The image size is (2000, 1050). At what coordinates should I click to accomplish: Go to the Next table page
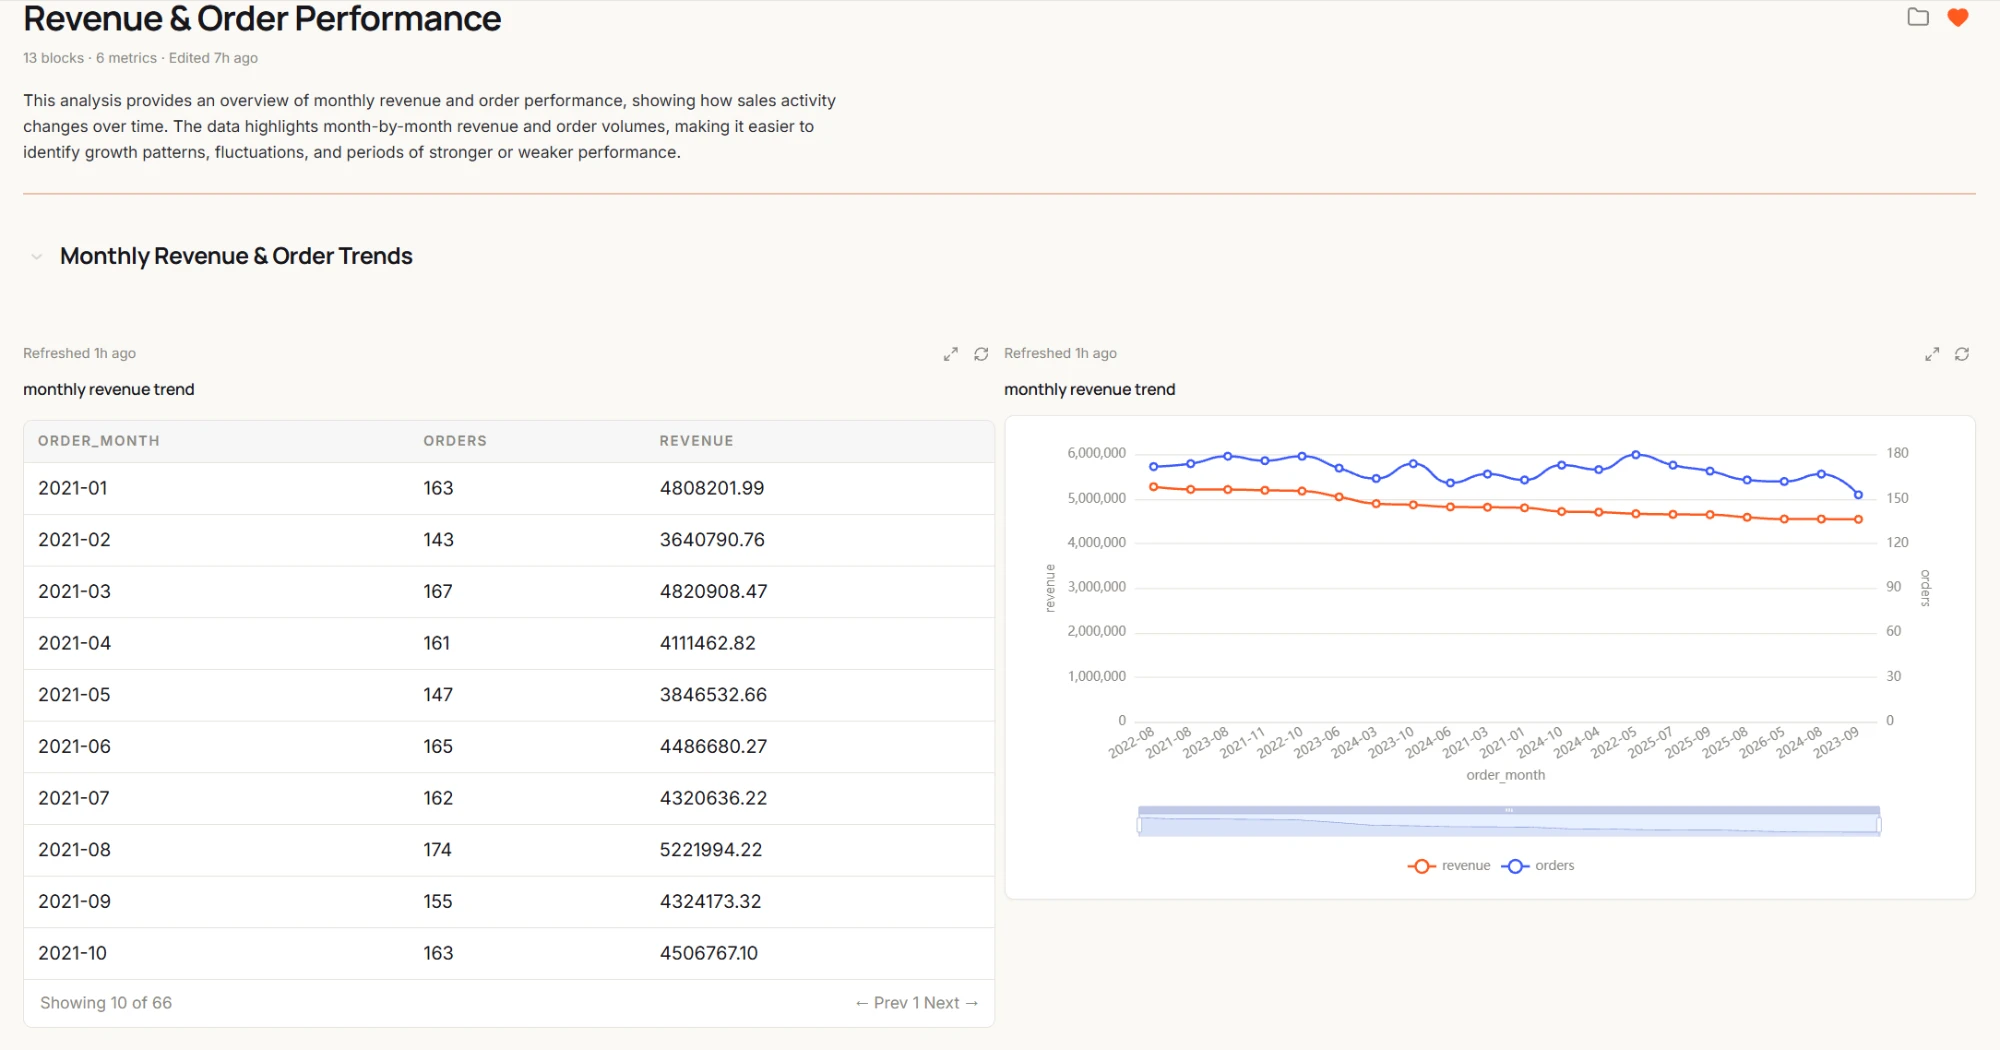[951, 1003]
